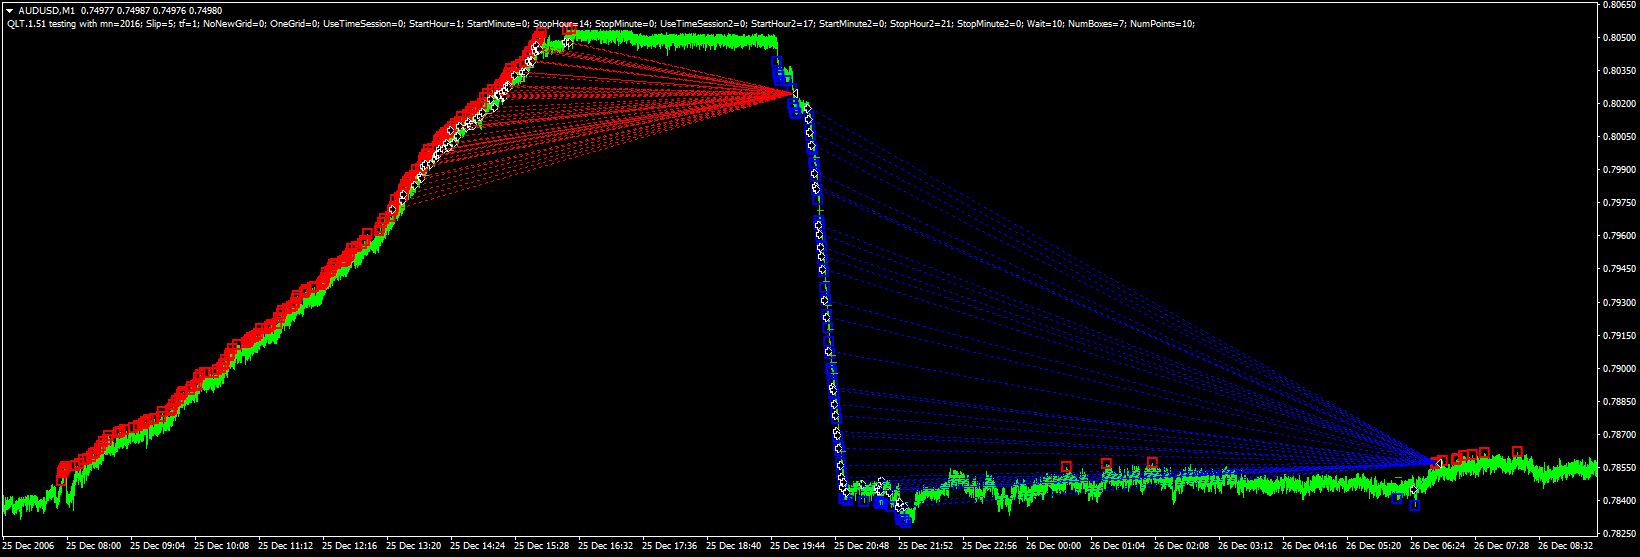Select the 0.80350 price level label
This screenshot has width=1640, height=557.
pyautogui.click(x=1619, y=71)
